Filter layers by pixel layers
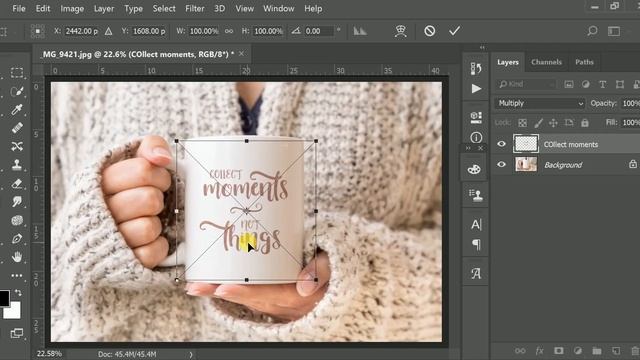 click(x=569, y=84)
